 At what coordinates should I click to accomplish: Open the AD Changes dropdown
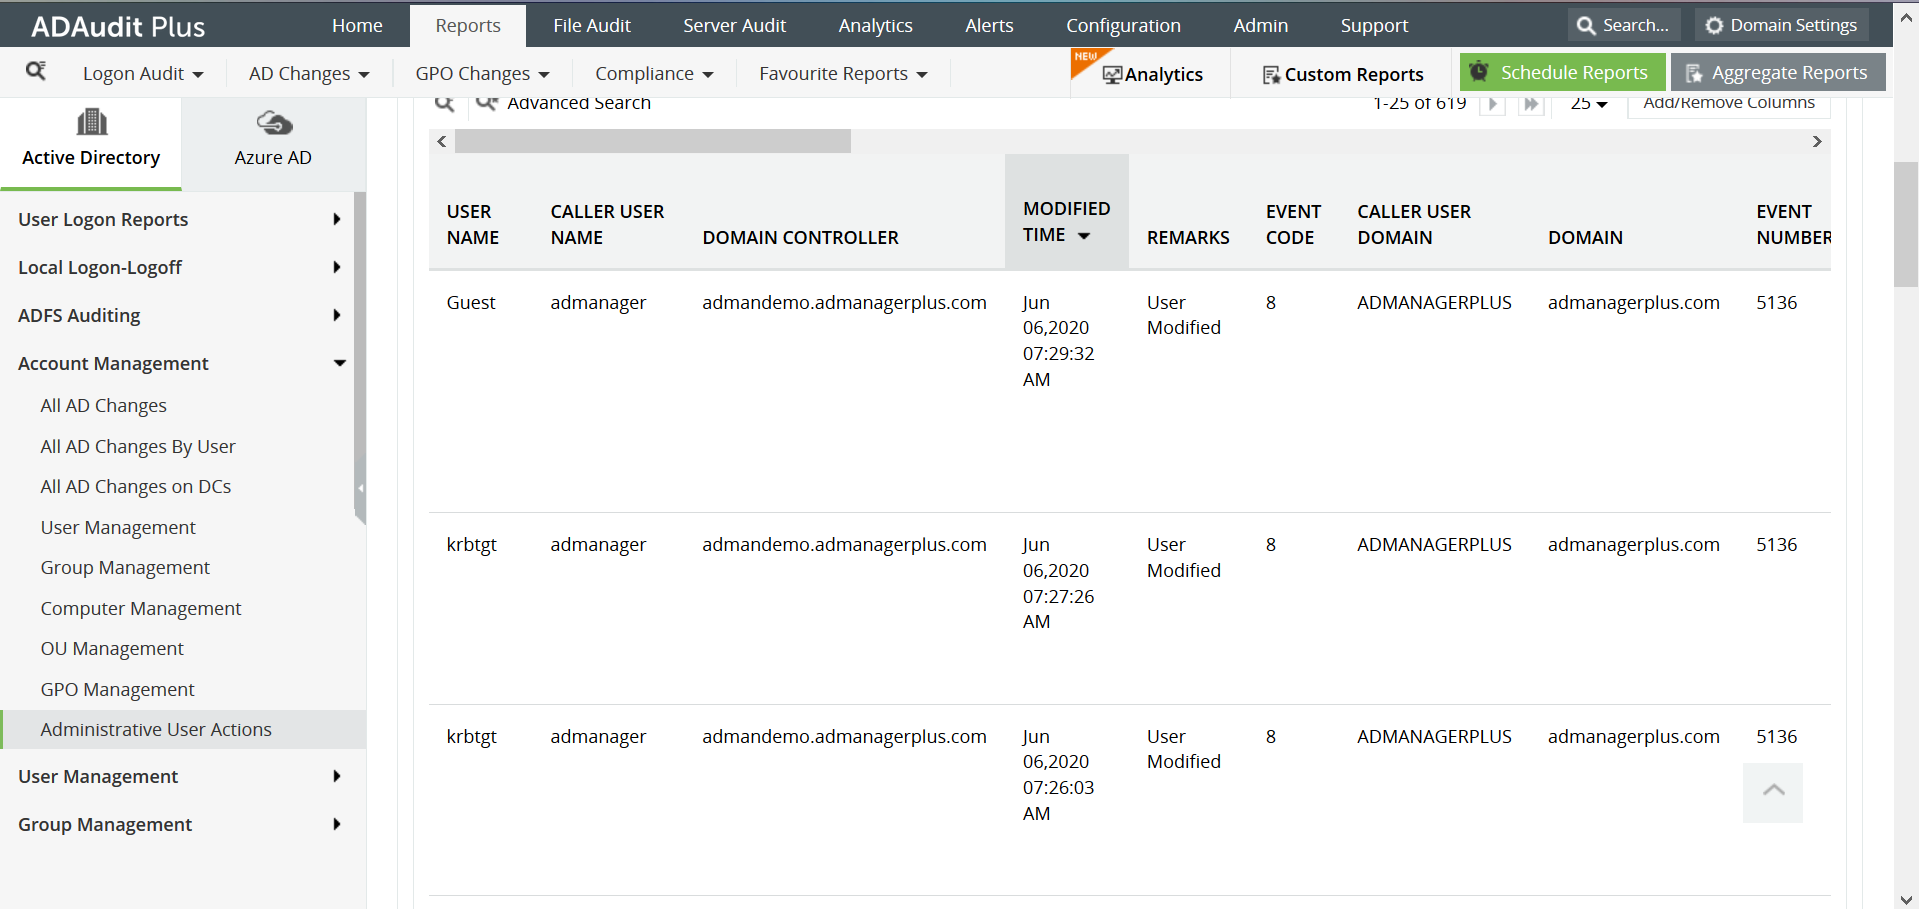309,74
